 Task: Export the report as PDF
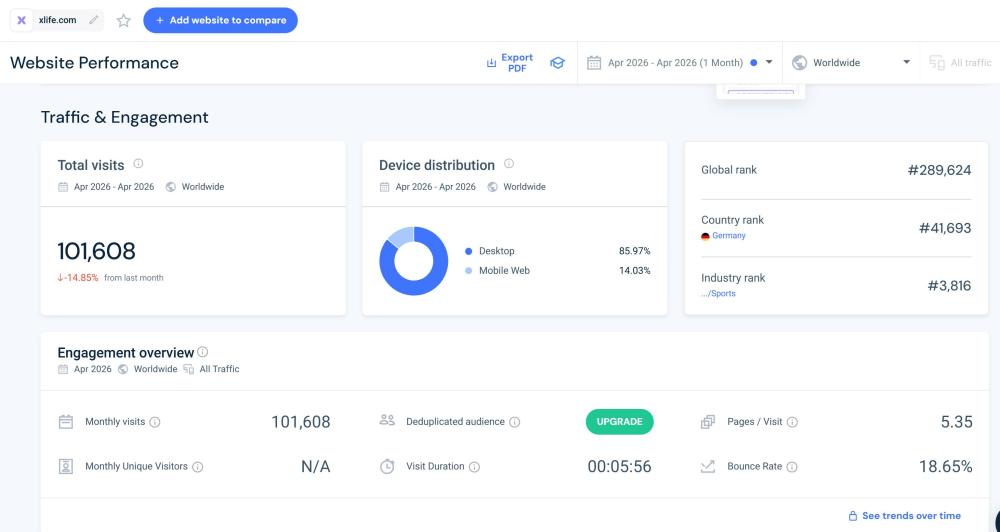click(510, 63)
